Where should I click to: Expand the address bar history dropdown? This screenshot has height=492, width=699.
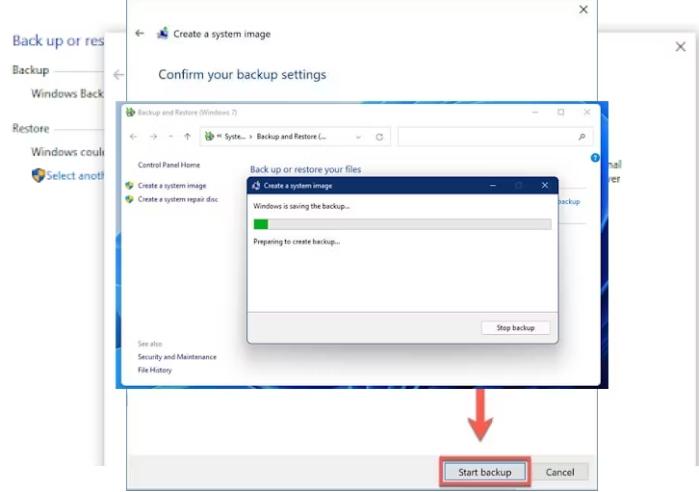tap(358, 137)
